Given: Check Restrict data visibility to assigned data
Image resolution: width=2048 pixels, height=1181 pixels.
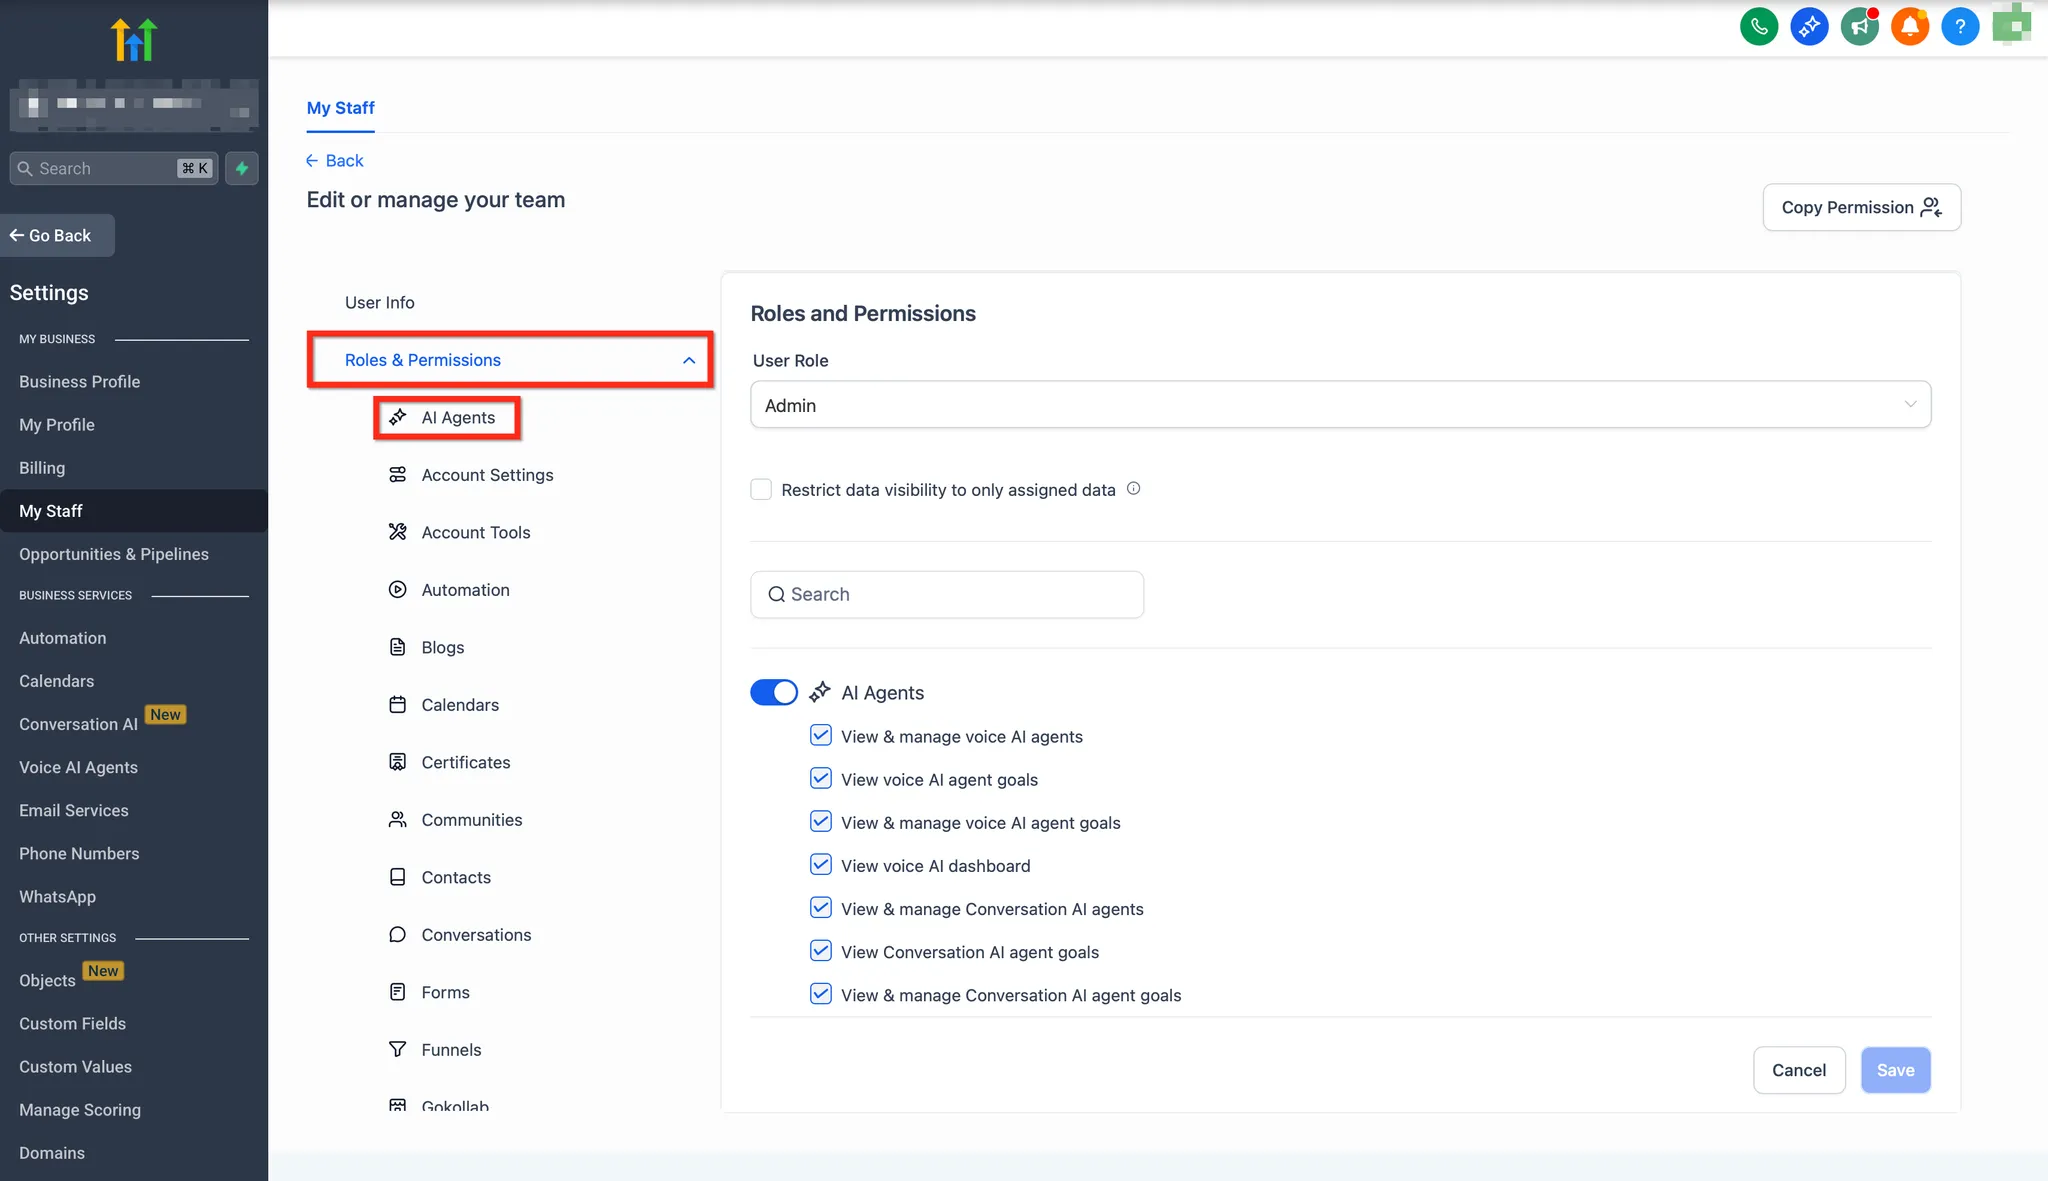Looking at the screenshot, I should pos(761,490).
